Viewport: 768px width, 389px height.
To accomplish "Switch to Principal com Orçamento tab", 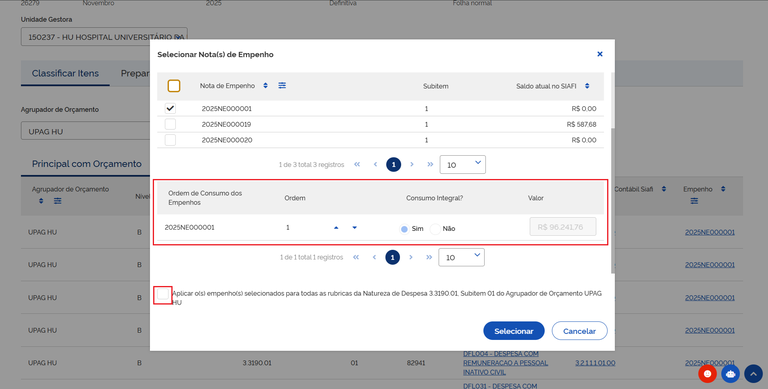I will (87, 164).
